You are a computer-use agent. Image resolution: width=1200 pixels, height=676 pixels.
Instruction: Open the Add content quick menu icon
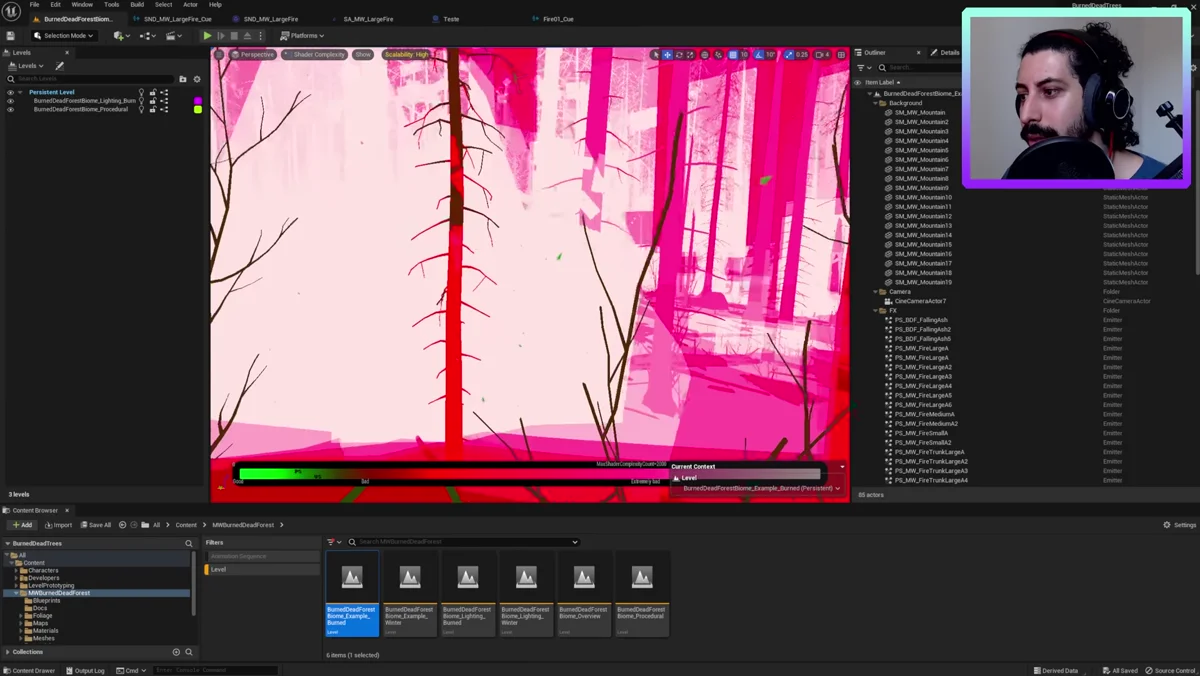coord(122,36)
